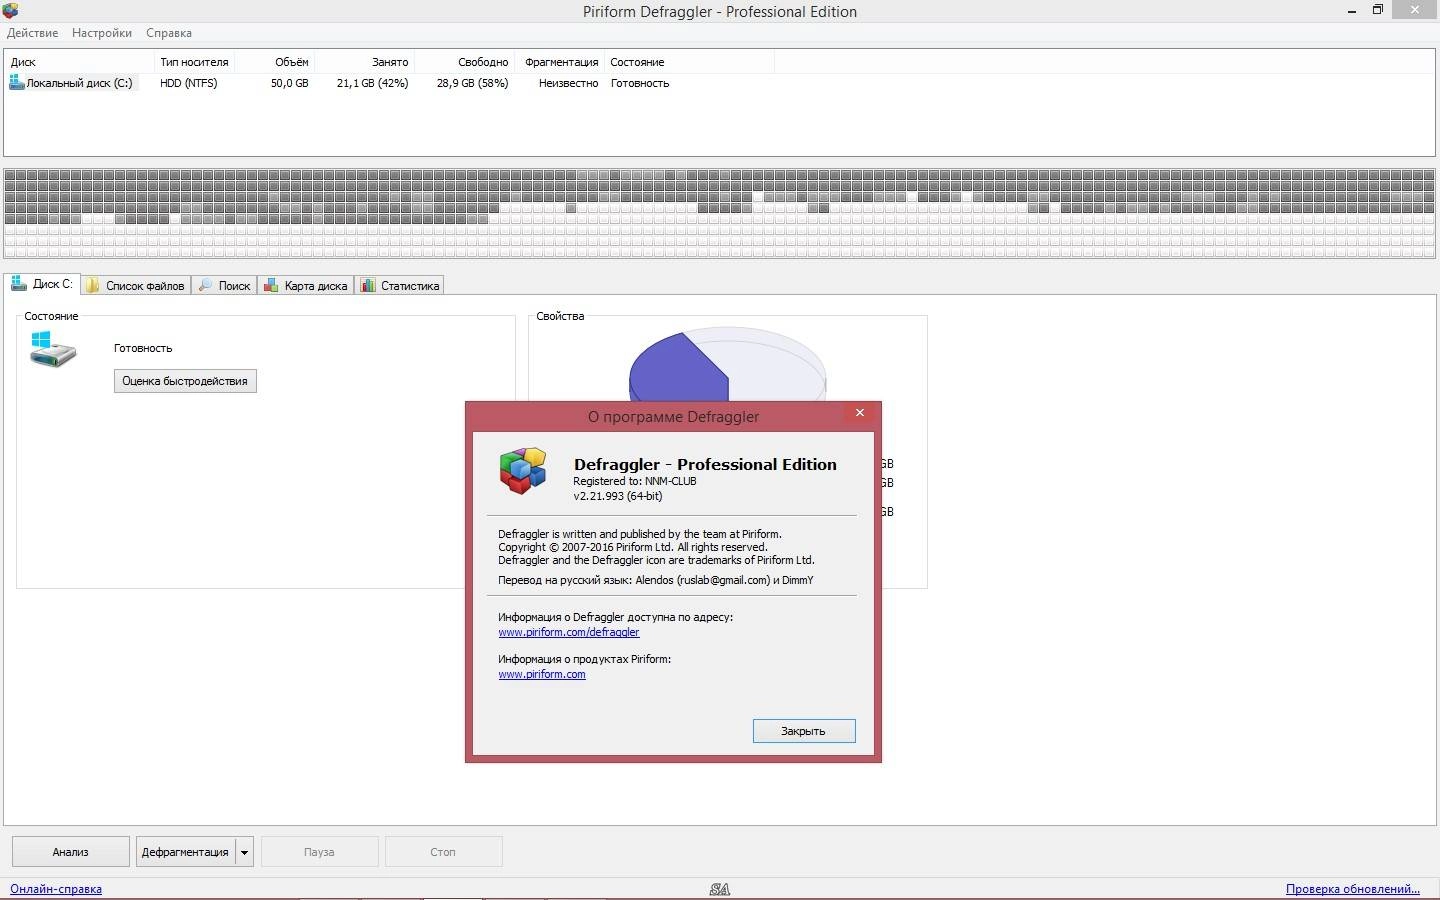Viewport: 1440px width, 900px height.
Task: Click the Defraggler app icon in title bar
Action: 10,11
